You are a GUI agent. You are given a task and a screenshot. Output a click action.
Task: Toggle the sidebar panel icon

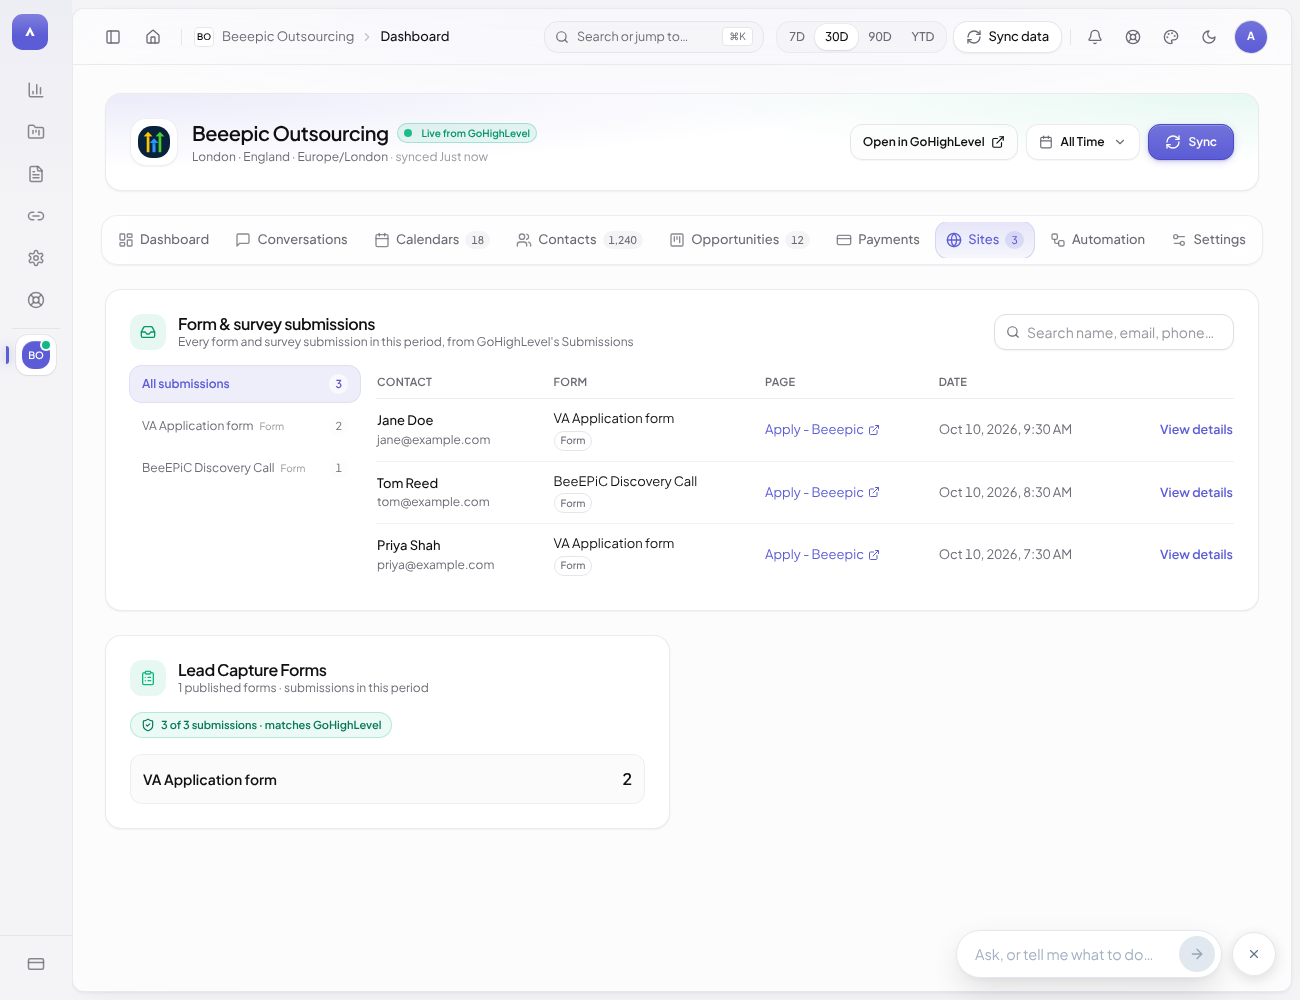coord(113,37)
